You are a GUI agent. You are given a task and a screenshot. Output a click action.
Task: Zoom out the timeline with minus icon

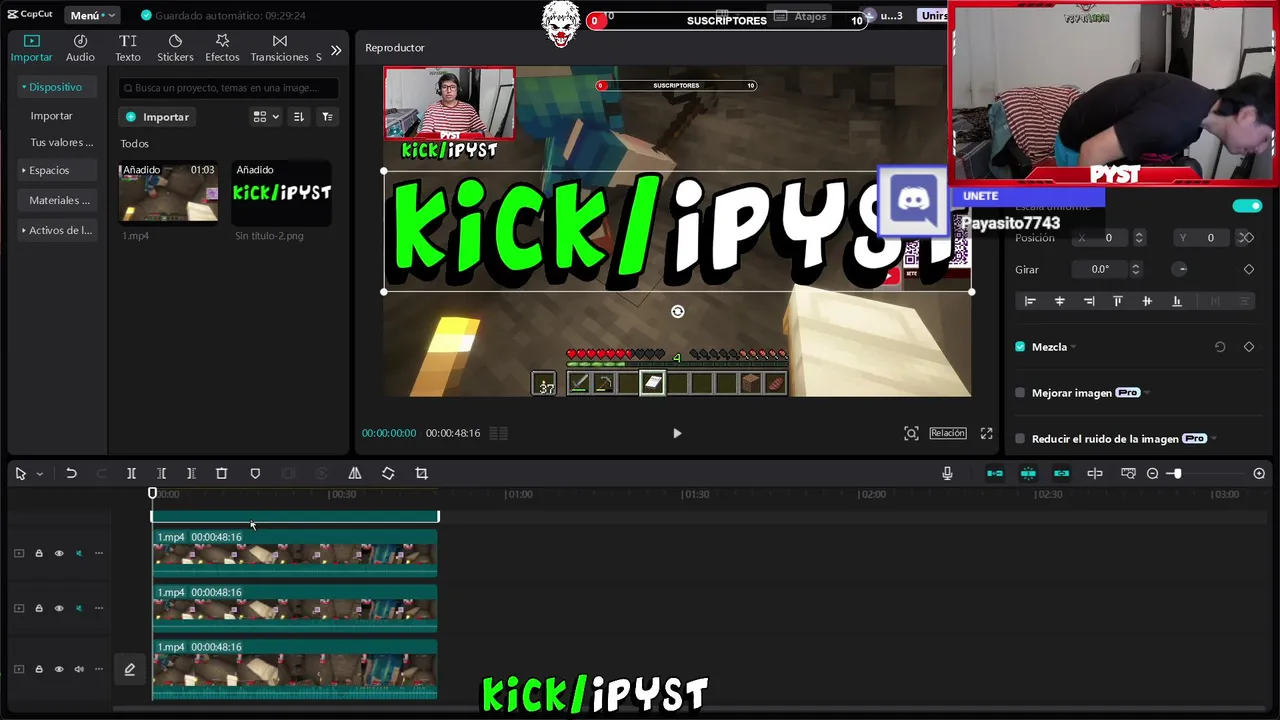1153,473
